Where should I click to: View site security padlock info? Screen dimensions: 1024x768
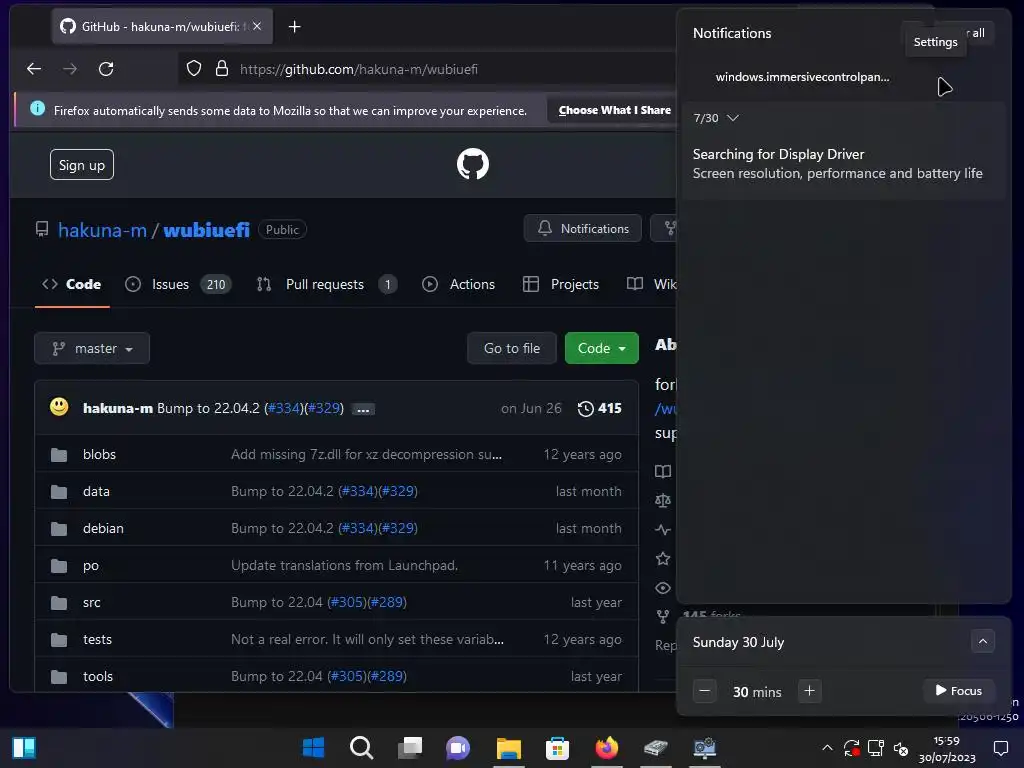(x=222, y=69)
